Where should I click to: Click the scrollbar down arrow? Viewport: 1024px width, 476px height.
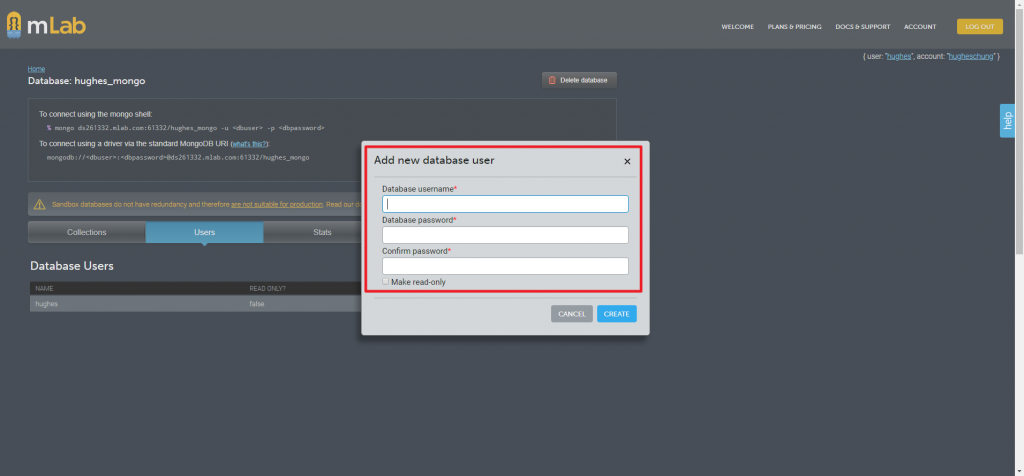pyautogui.click(x=1019, y=471)
